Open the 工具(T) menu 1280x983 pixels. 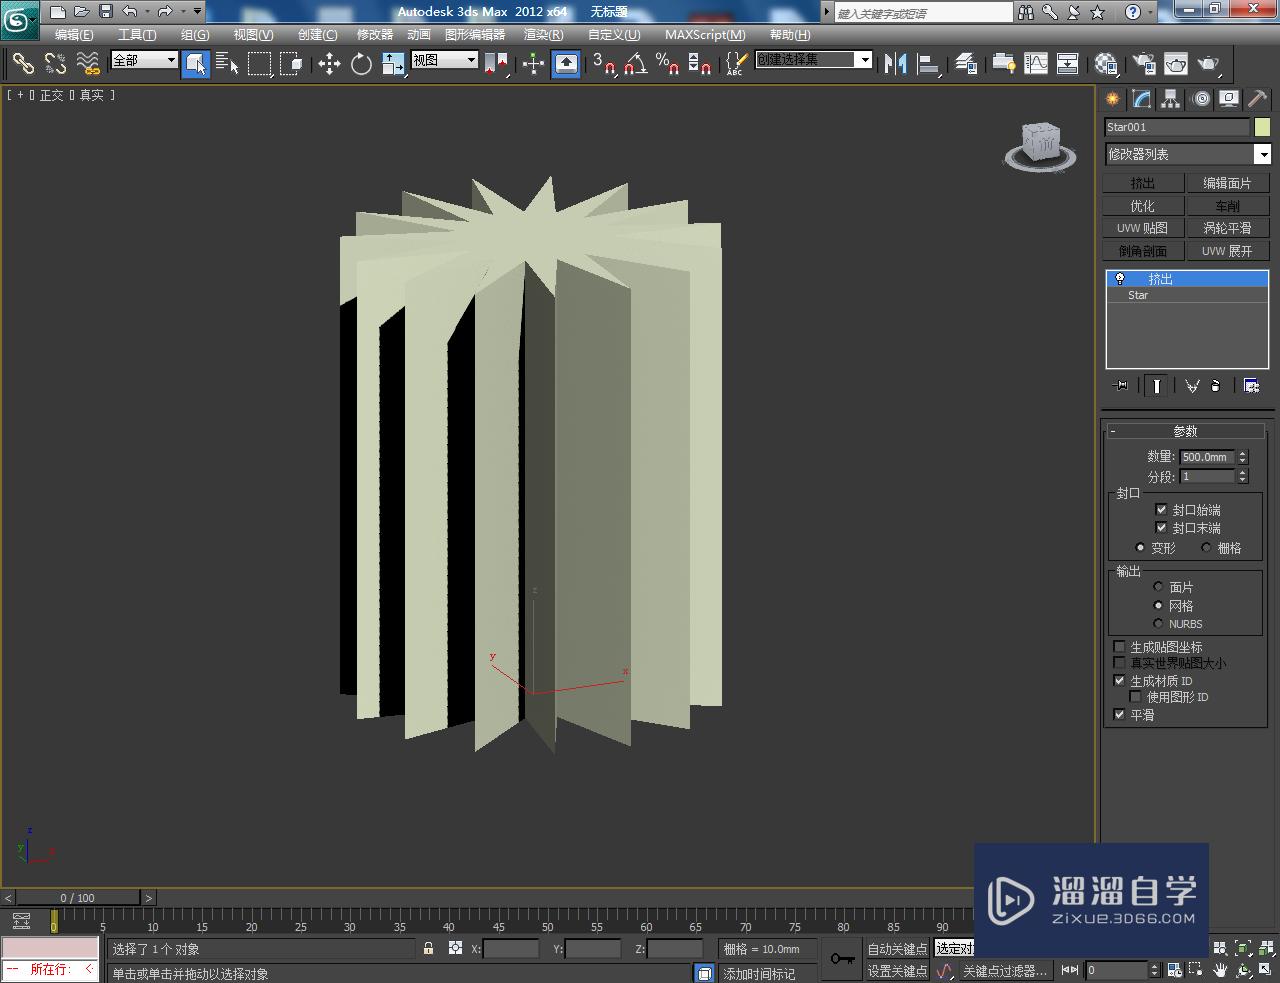pos(137,34)
